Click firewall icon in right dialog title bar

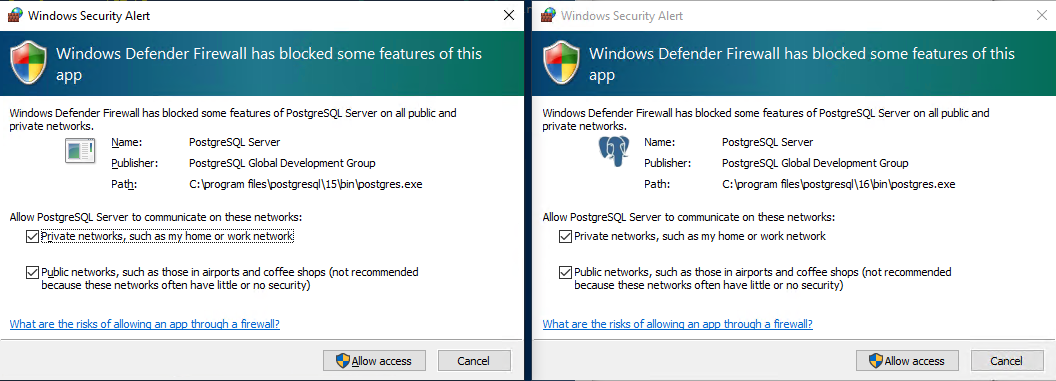pyautogui.click(x=548, y=15)
